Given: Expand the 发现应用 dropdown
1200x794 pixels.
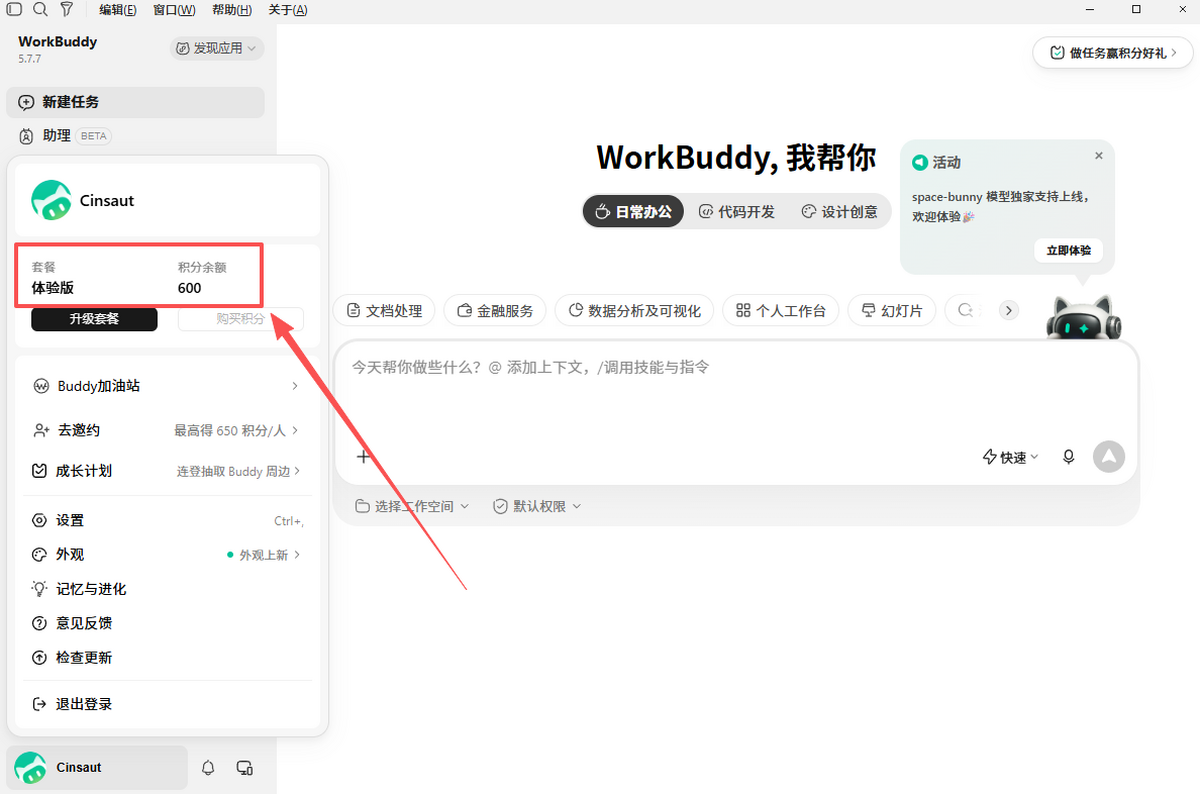Looking at the screenshot, I should 216,48.
